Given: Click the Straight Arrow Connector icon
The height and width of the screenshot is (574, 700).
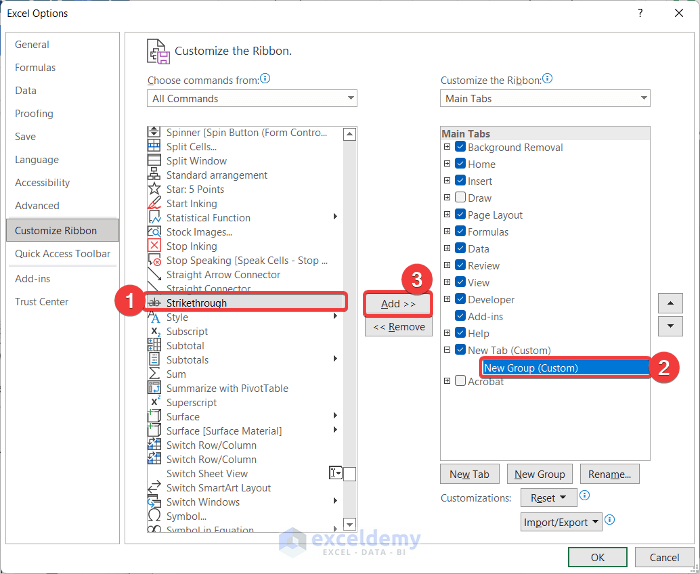Looking at the screenshot, I should 154,274.
